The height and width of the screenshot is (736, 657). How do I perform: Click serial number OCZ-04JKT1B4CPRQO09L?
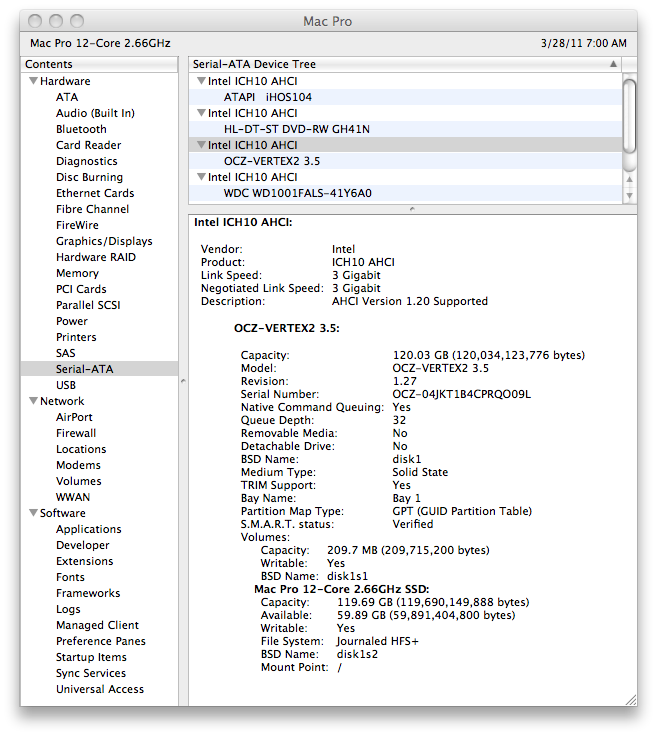pyautogui.click(x=461, y=394)
